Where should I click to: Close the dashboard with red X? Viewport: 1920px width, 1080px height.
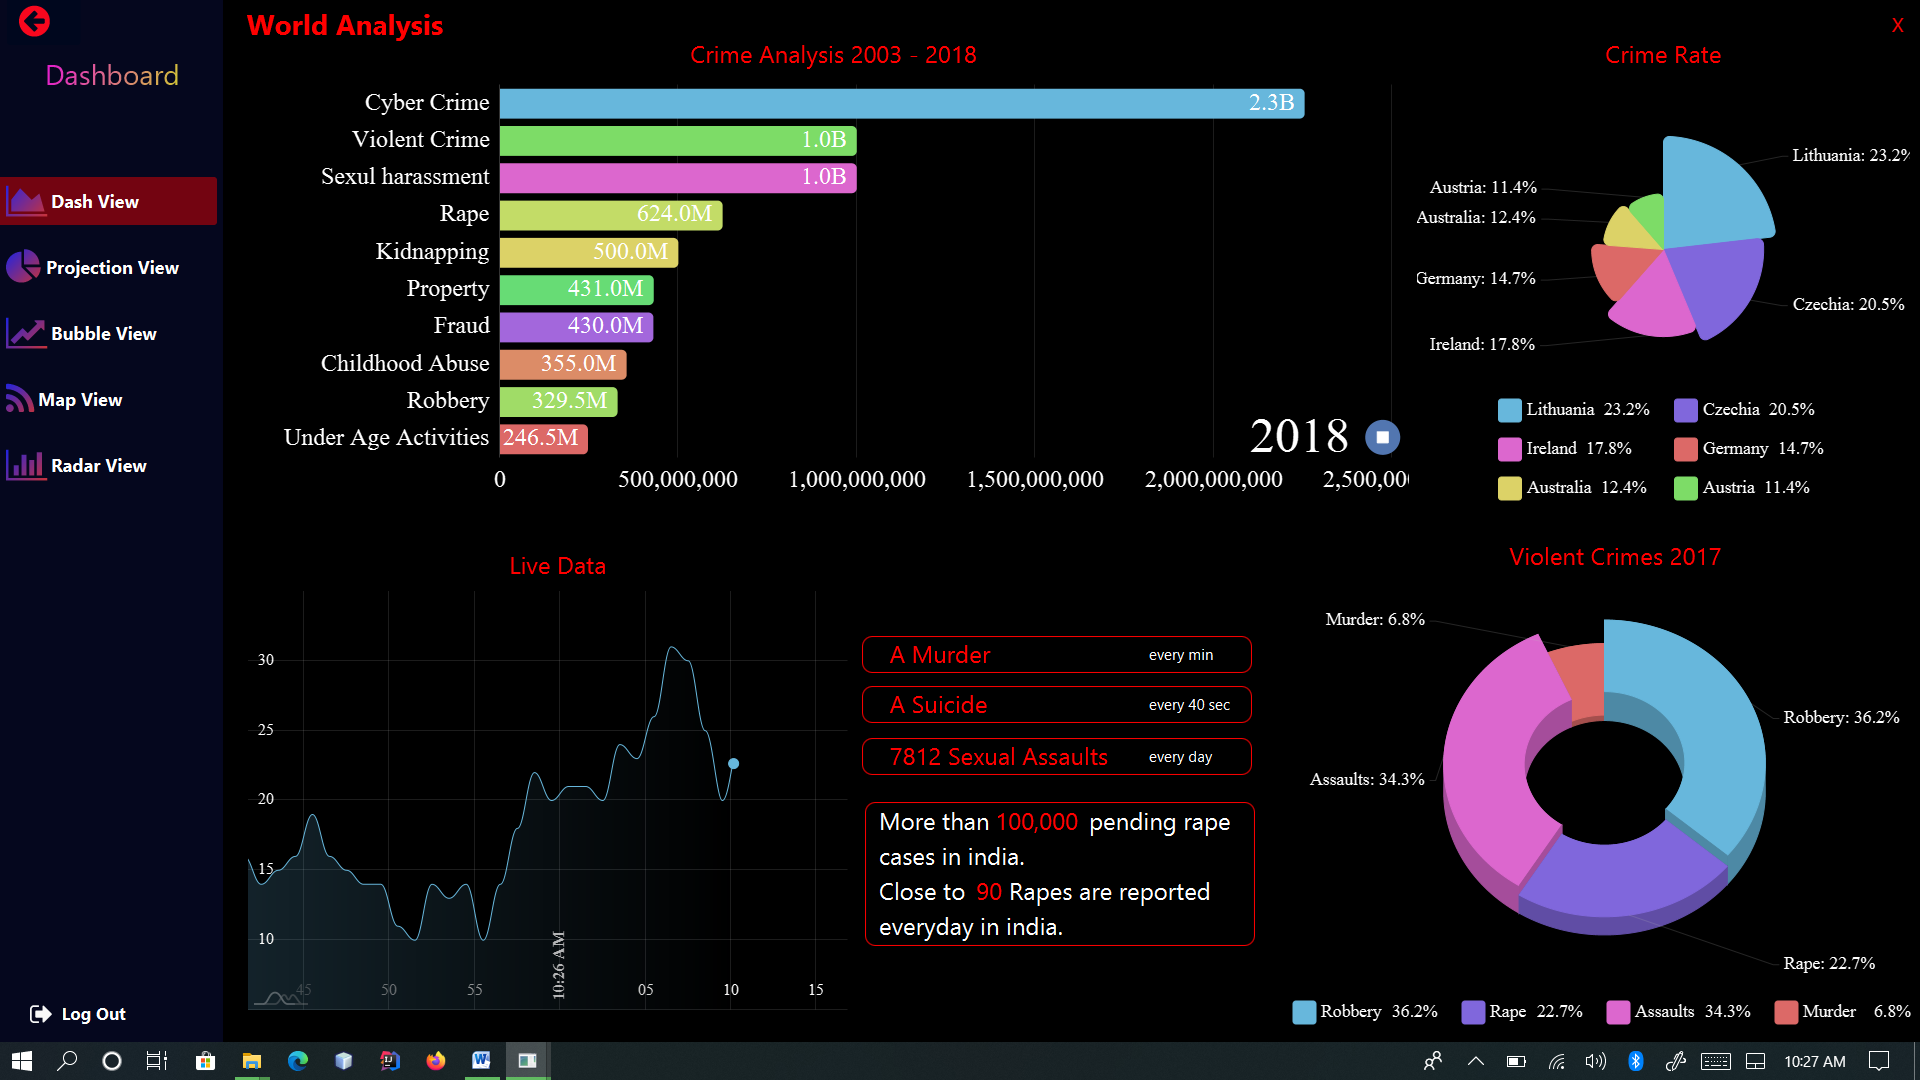pos(1897,25)
